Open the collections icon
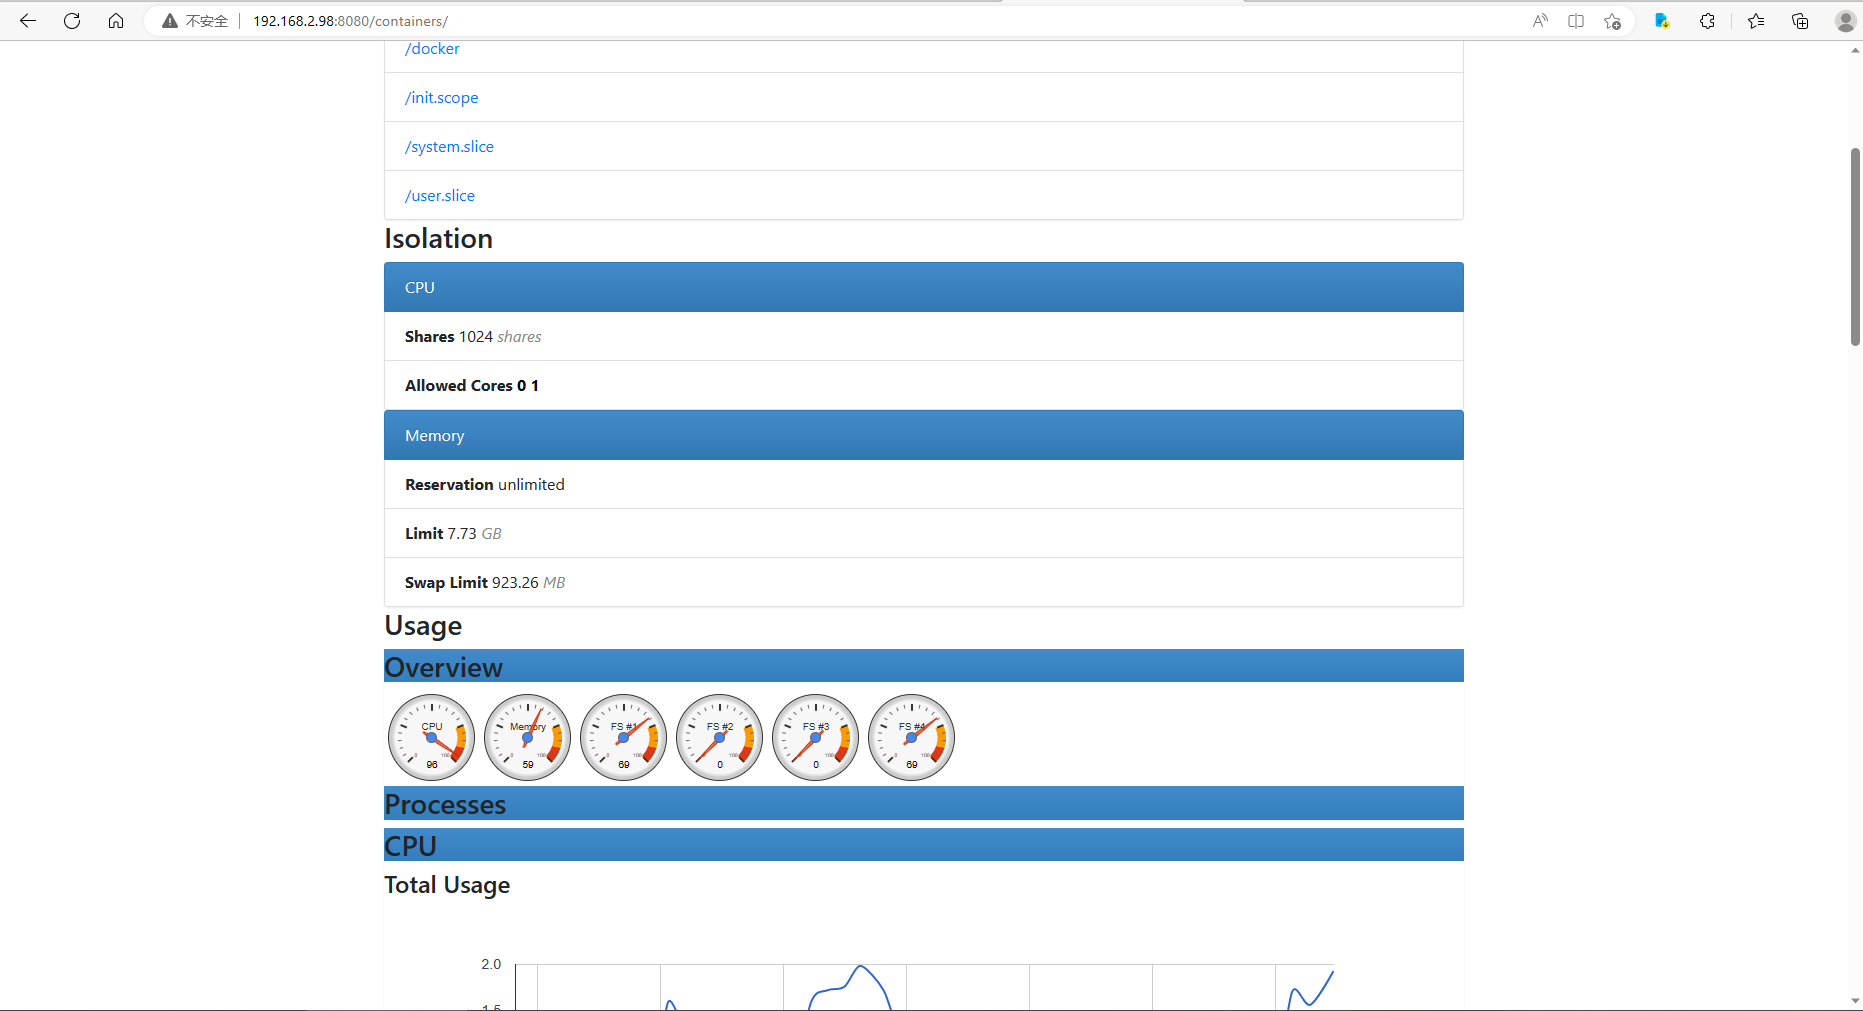This screenshot has height=1011, width=1863. (1800, 20)
